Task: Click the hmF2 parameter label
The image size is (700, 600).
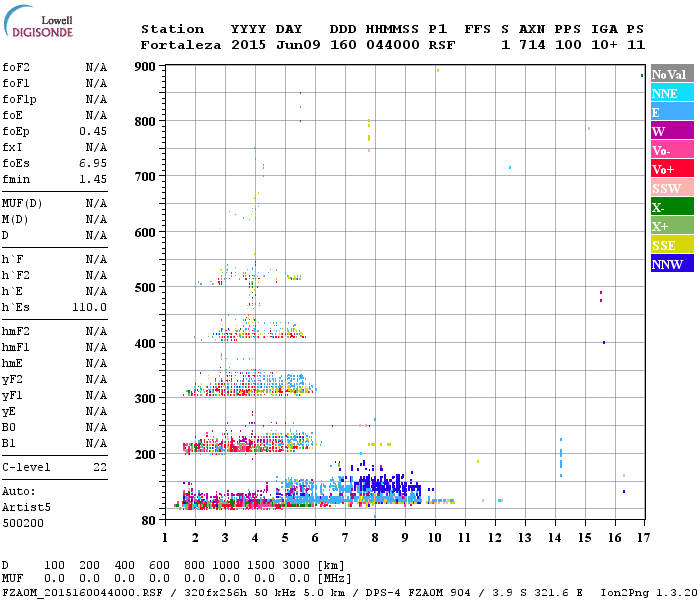Action: [16, 331]
